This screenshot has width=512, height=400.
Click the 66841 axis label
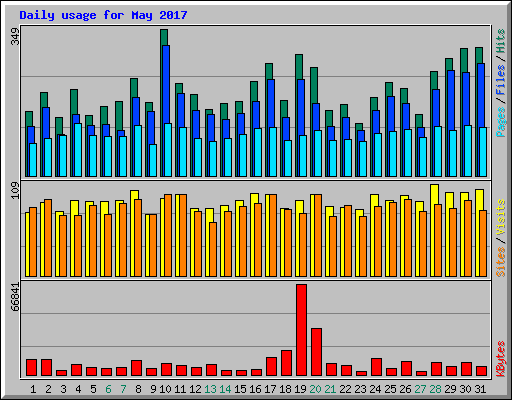[x=15, y=297]
